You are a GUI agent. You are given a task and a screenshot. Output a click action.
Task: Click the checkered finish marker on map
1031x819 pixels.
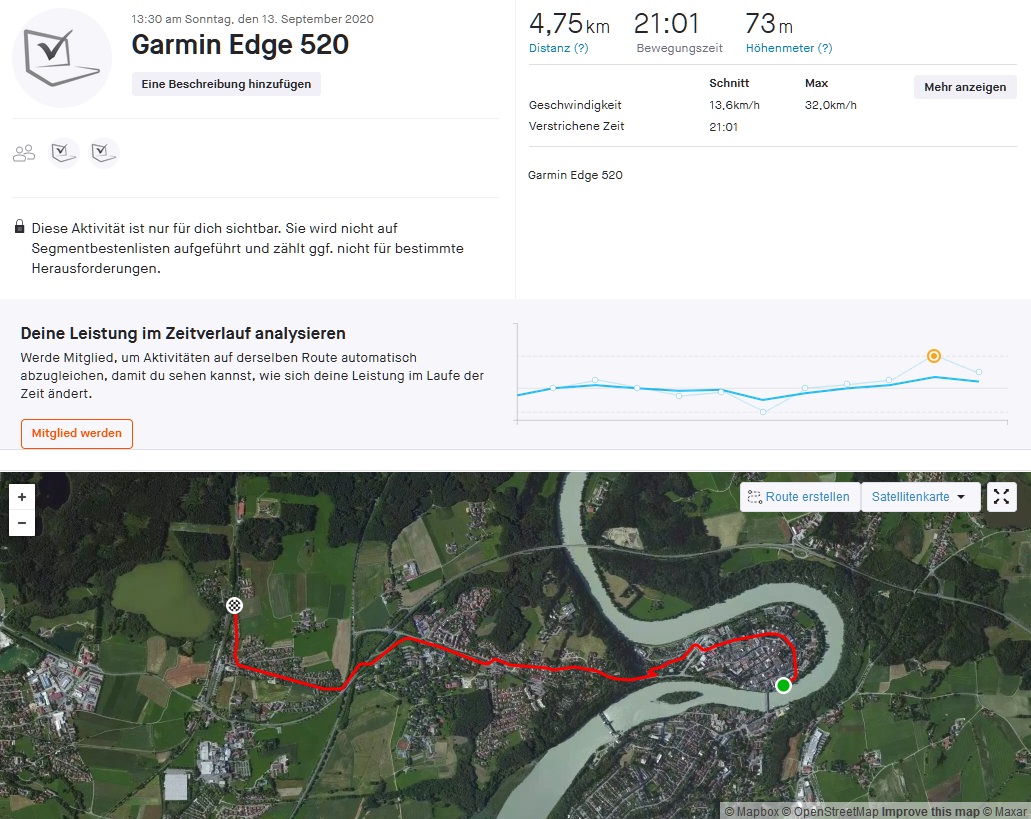(x=234, y=604)
